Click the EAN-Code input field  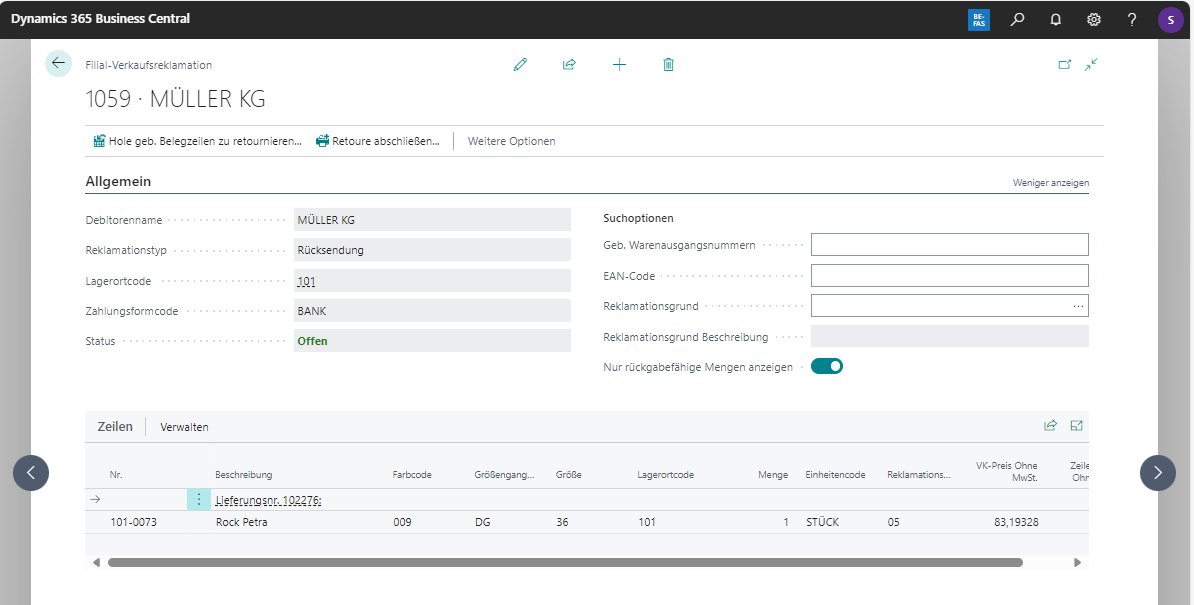pyautogui.click(x=948, y=276)
